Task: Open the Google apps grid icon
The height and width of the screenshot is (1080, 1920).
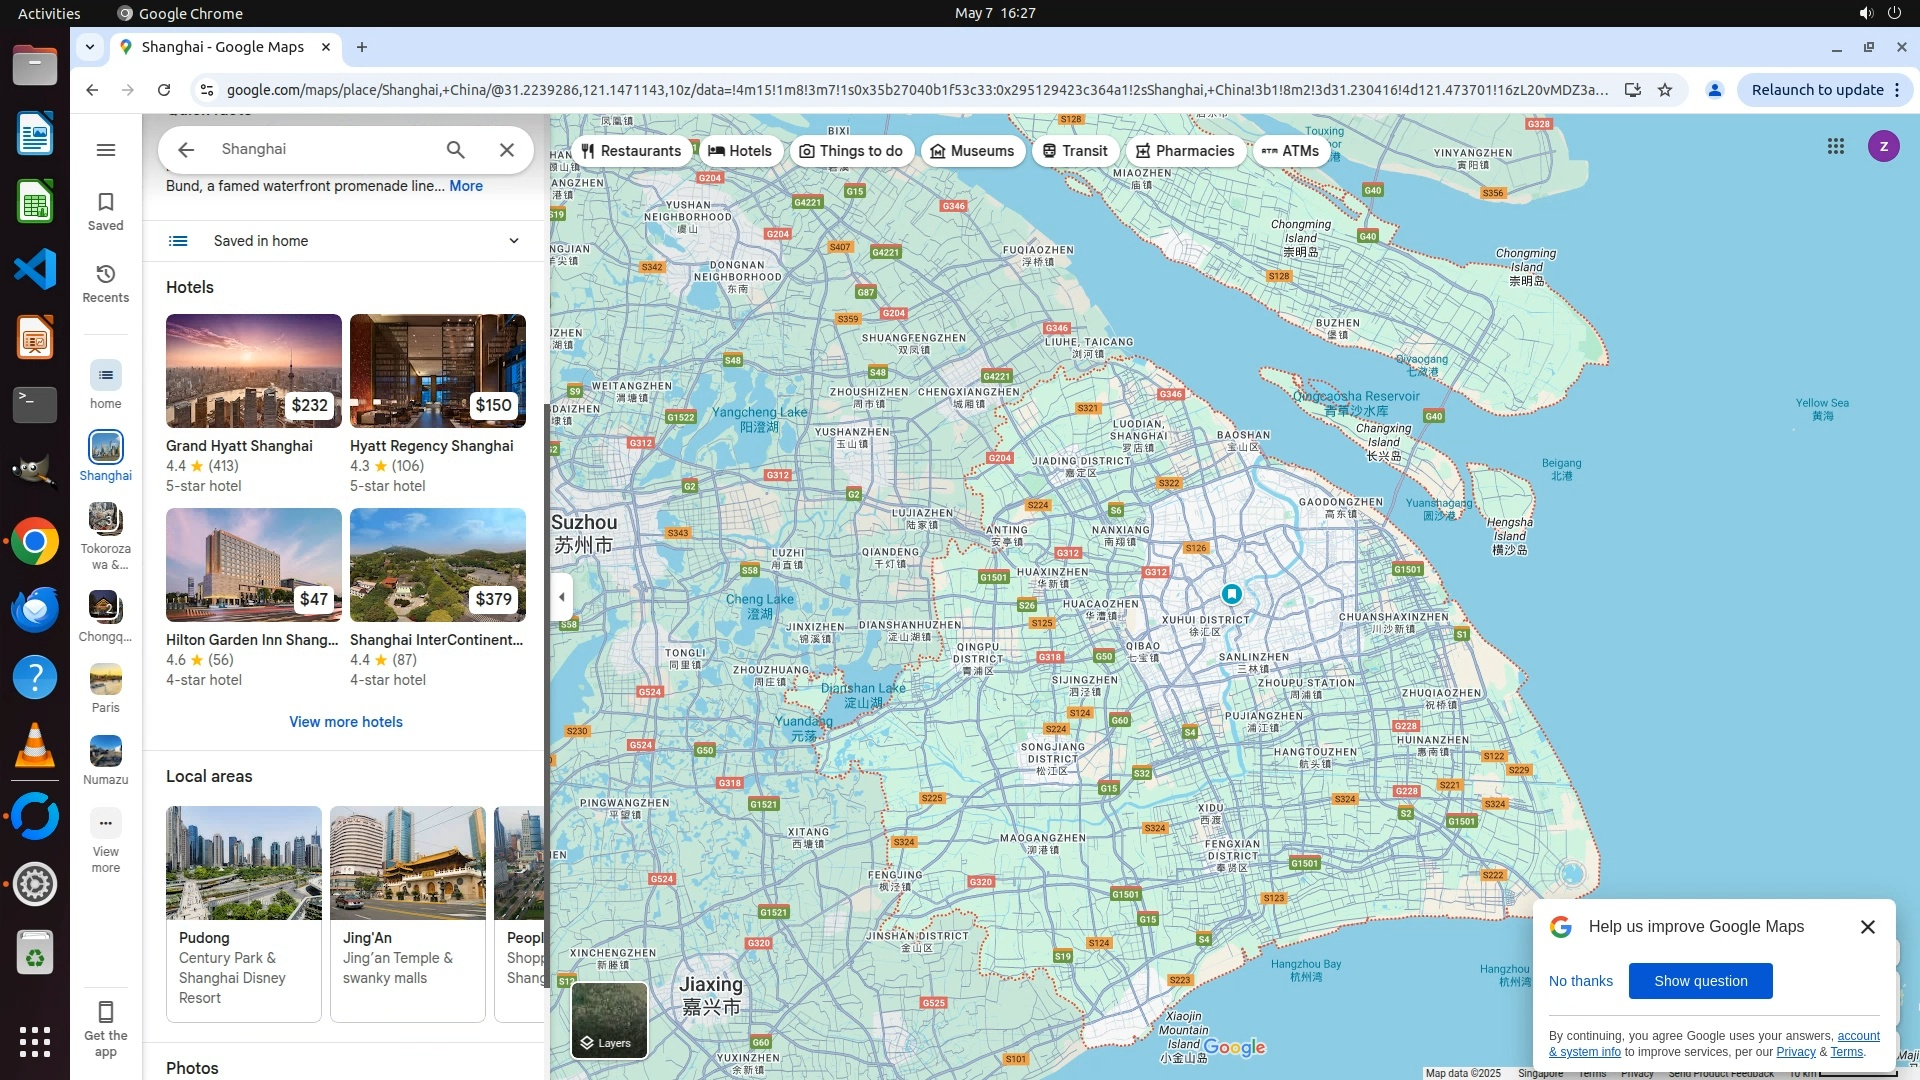Action: pos(1835,147)
